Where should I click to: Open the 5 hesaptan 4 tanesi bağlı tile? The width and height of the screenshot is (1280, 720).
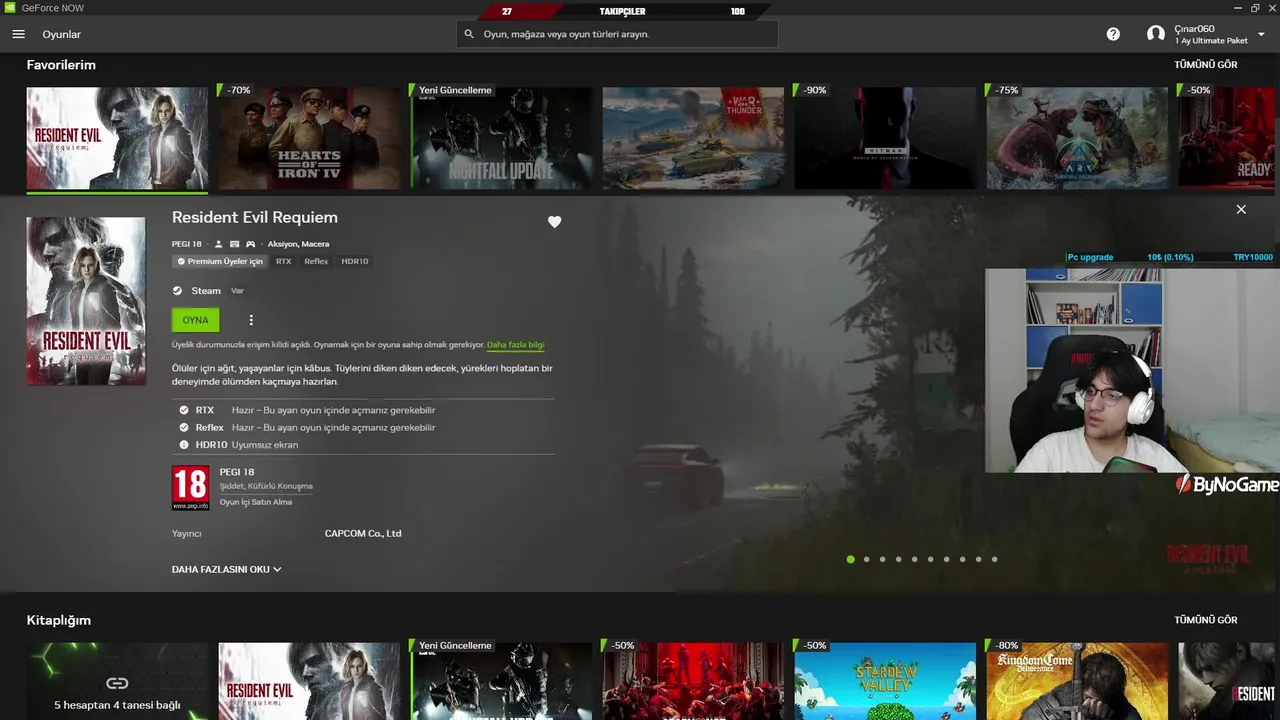pos(117,681)
